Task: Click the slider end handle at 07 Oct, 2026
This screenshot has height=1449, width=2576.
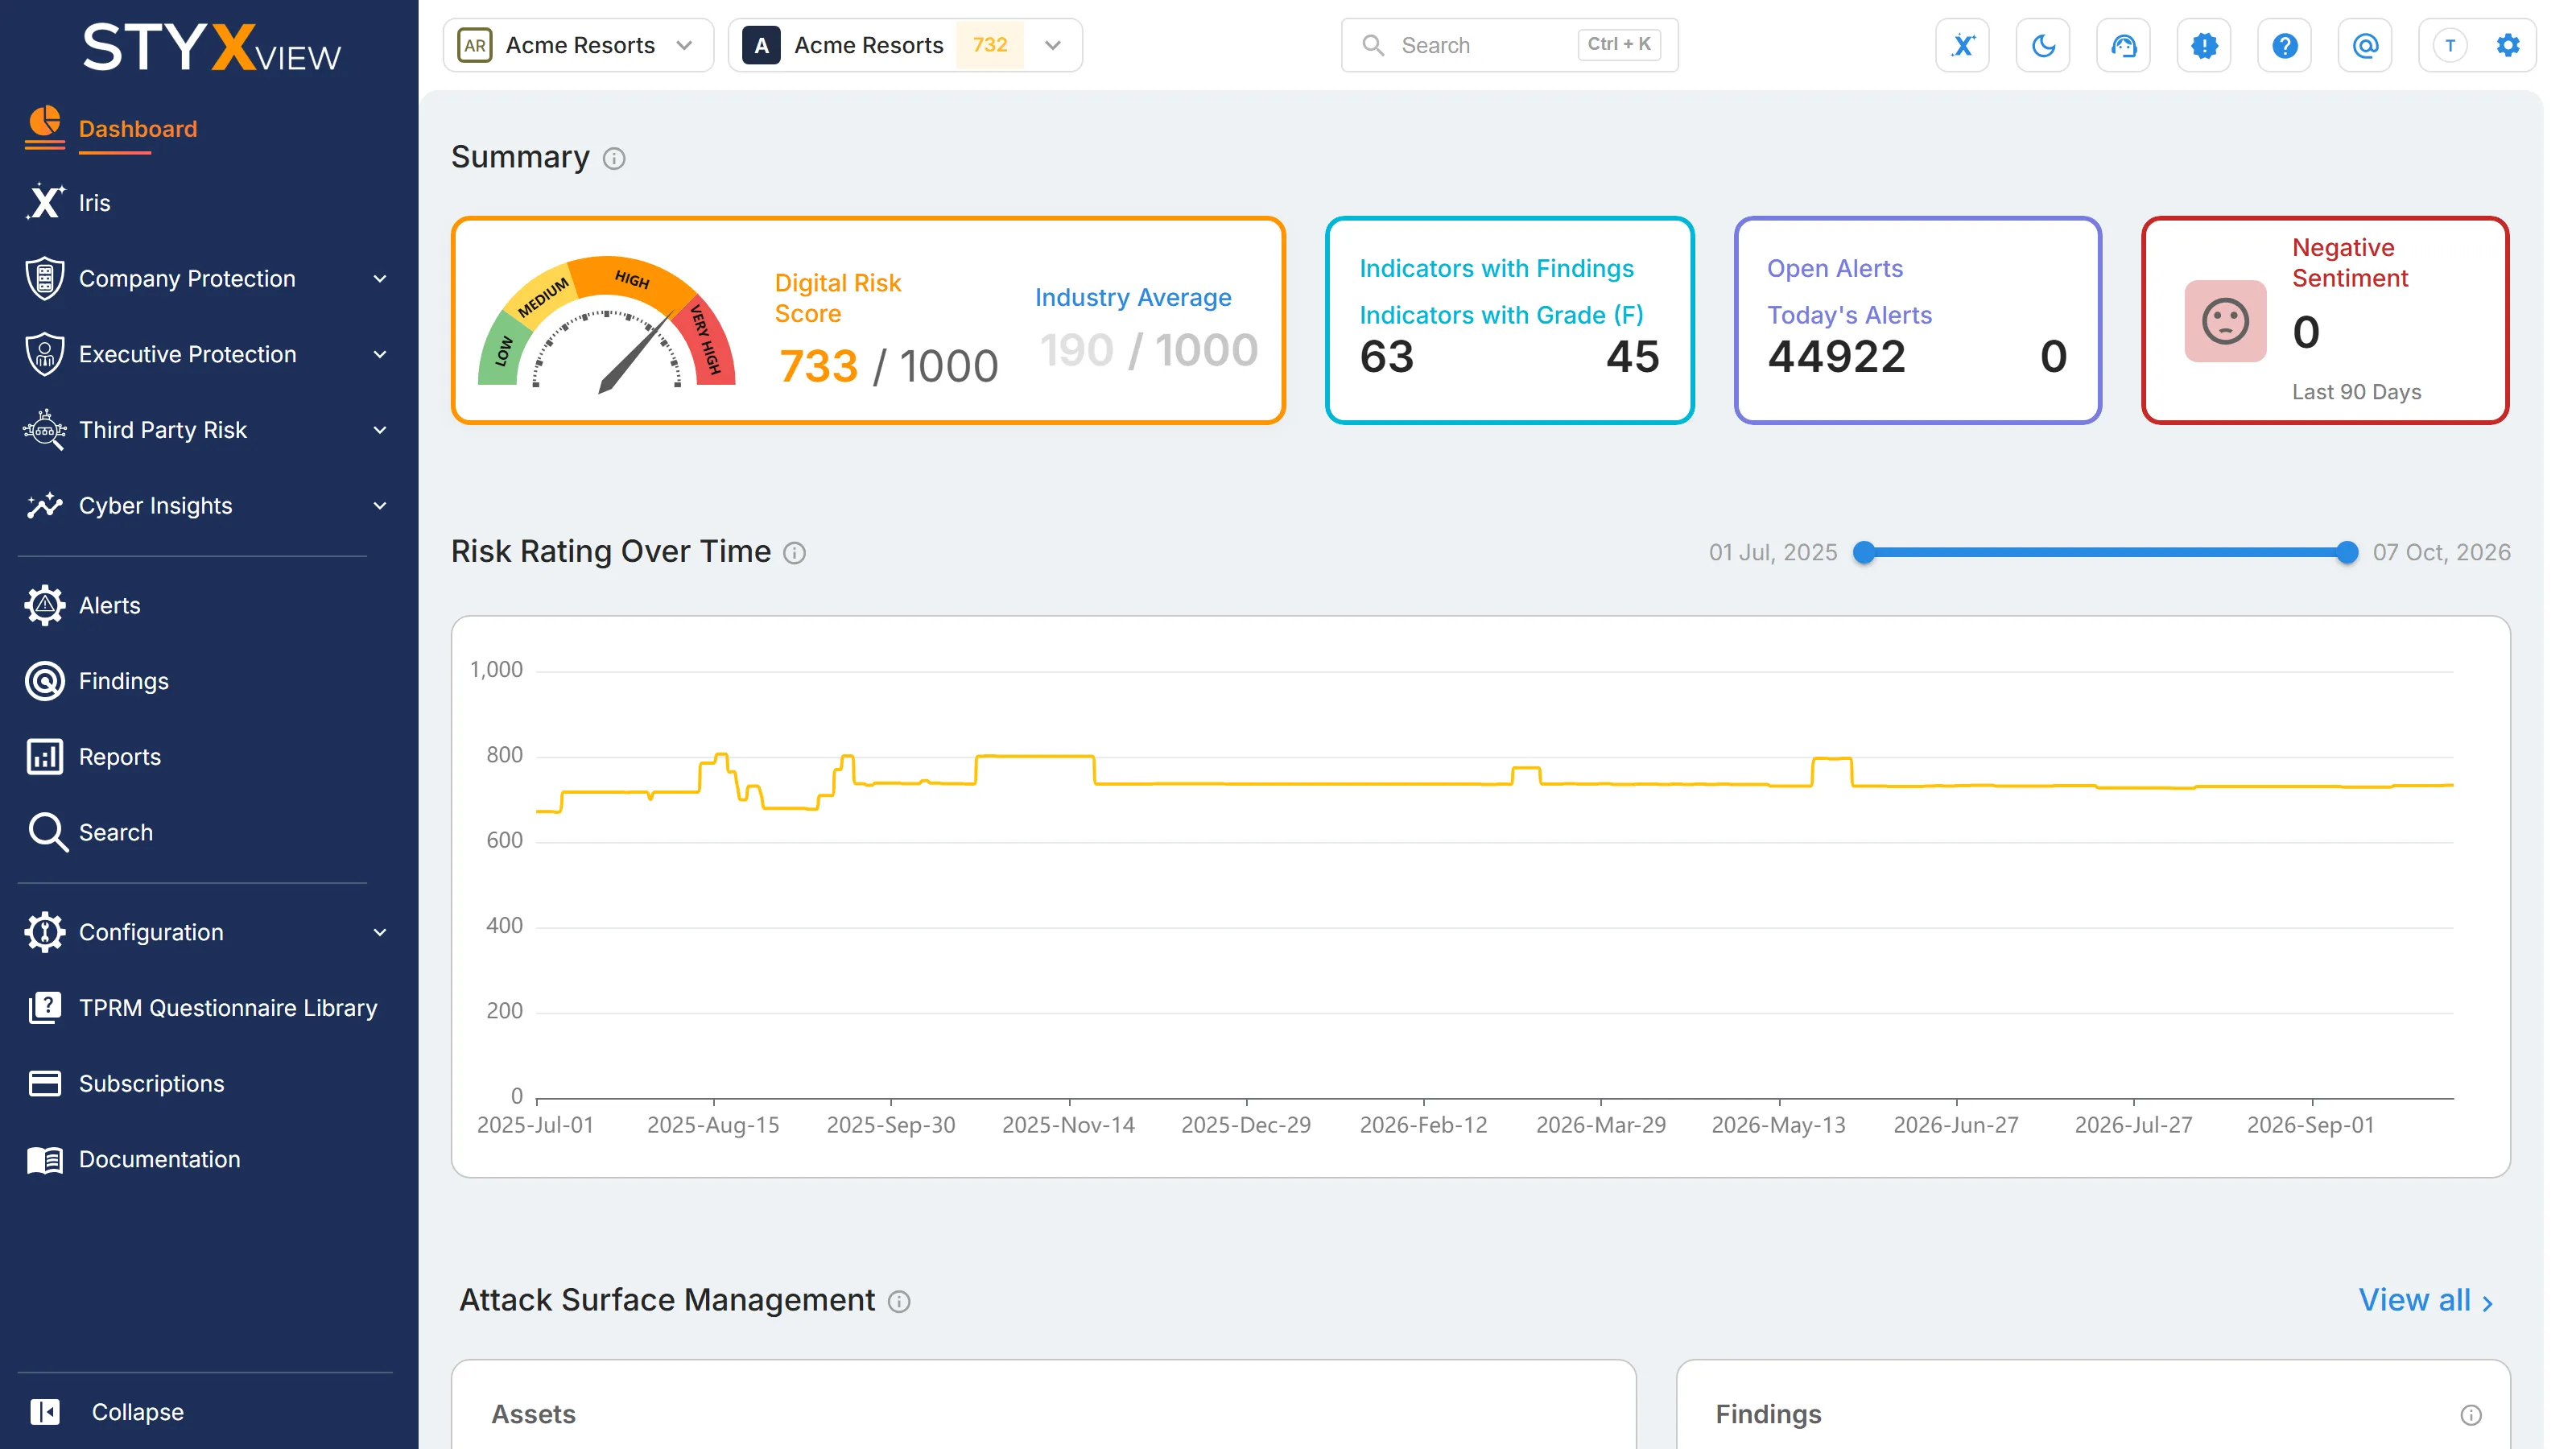Action: 2347,553
